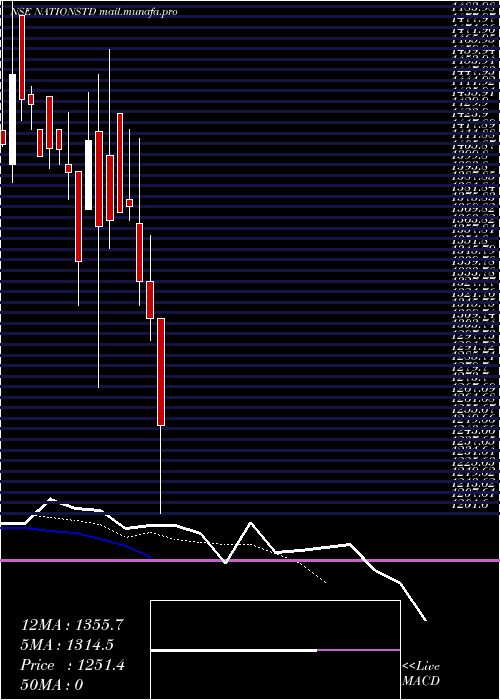Screen dimensions: 500x700
Task: Click the tall red candlestick body at the chart bottom
Action: pos(161,372)
